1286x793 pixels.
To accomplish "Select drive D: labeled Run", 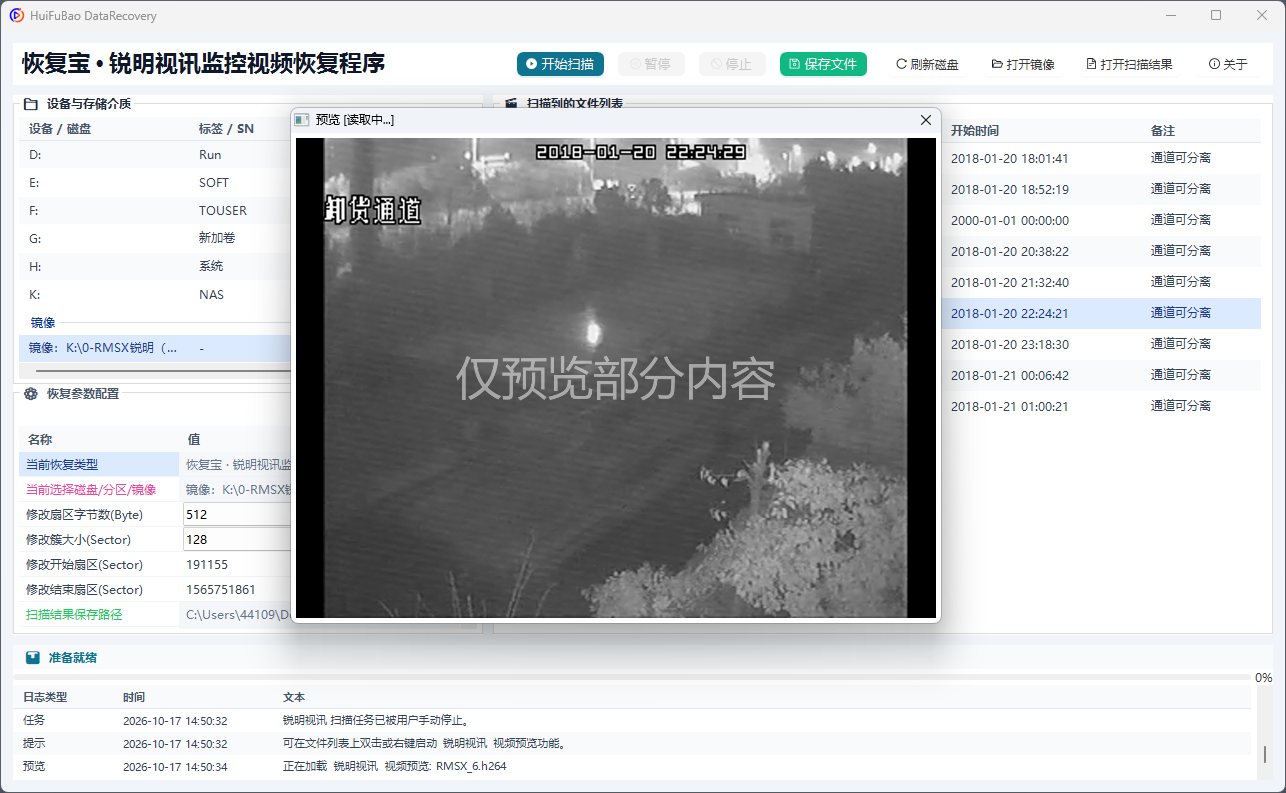I will pyautogui.click(x=155, y=155).
